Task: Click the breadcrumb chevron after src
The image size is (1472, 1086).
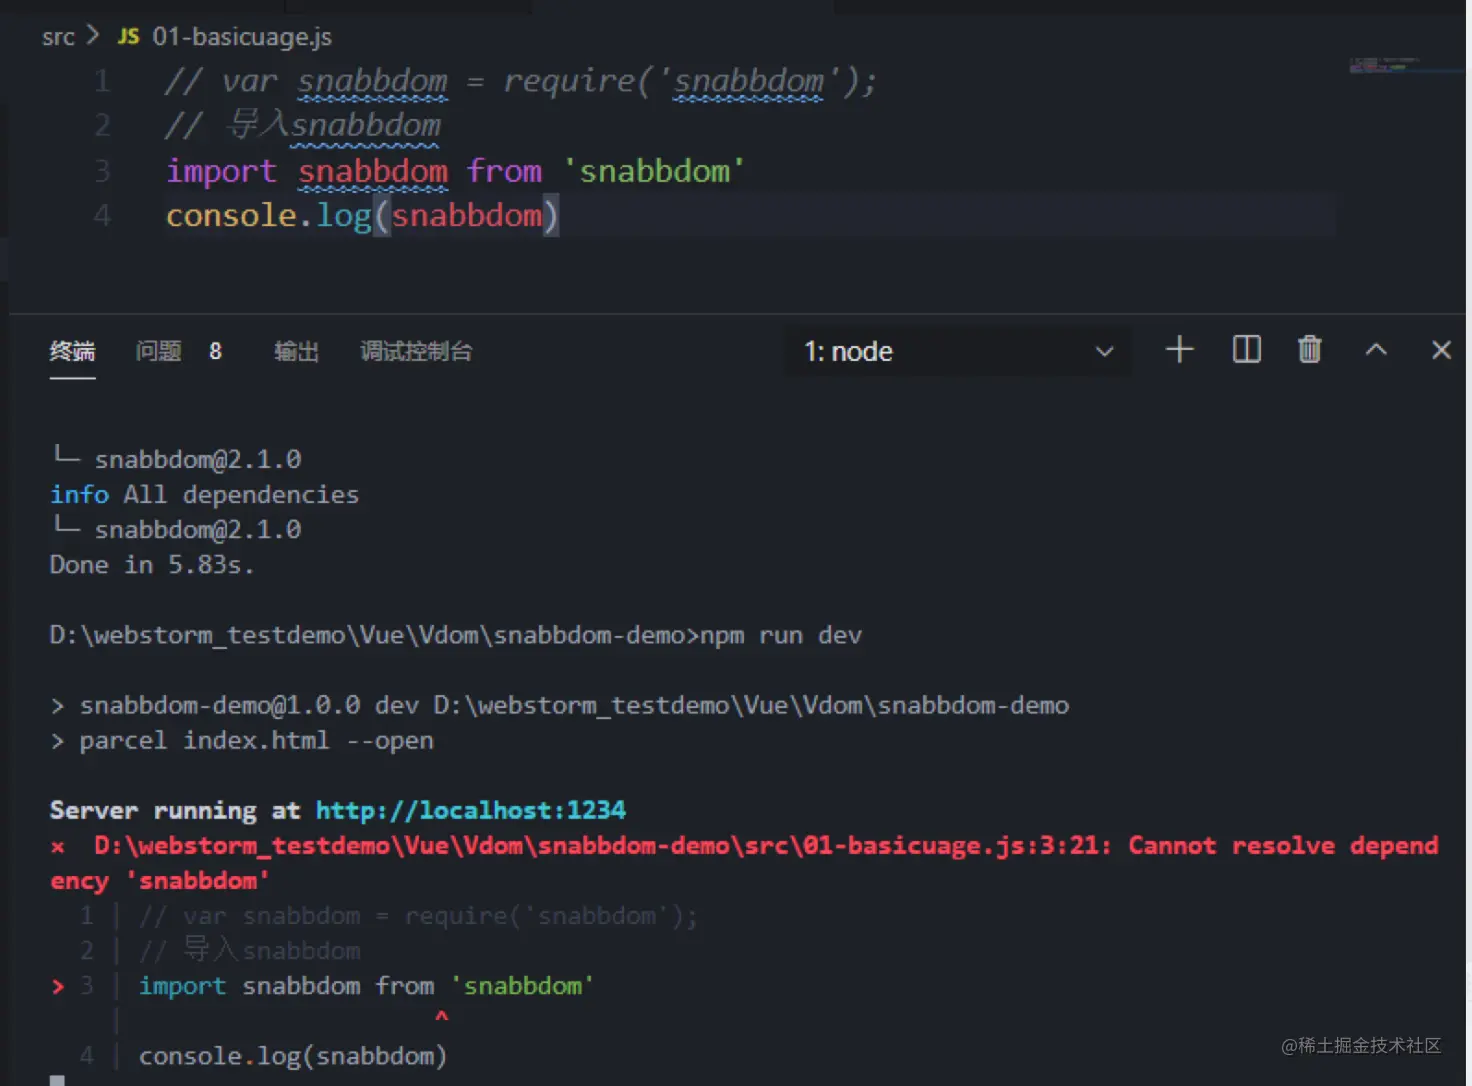Action: [x=93, y=36]
